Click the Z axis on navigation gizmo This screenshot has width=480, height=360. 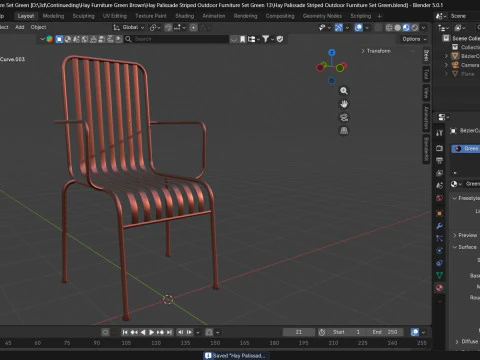[x=331, y=53]
